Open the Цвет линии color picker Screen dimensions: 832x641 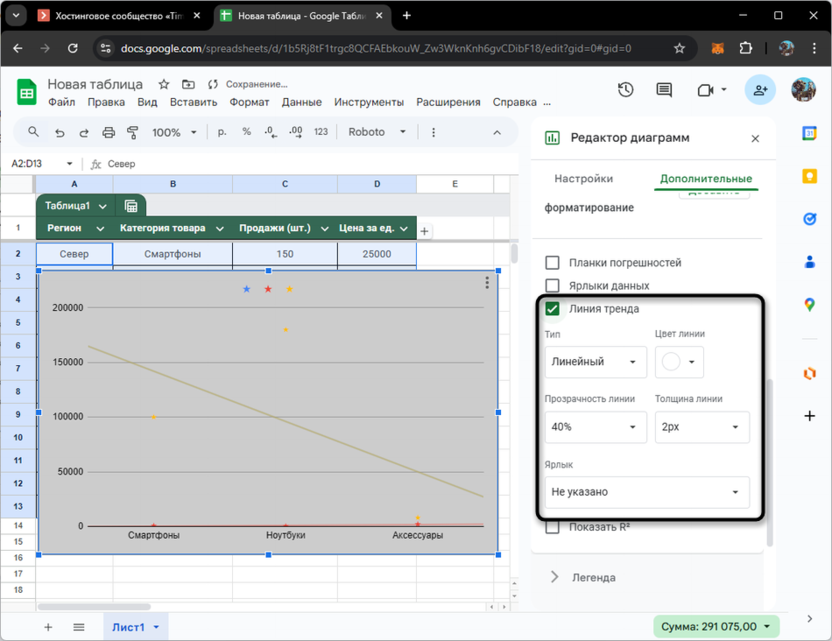click(x=680, y=362)
